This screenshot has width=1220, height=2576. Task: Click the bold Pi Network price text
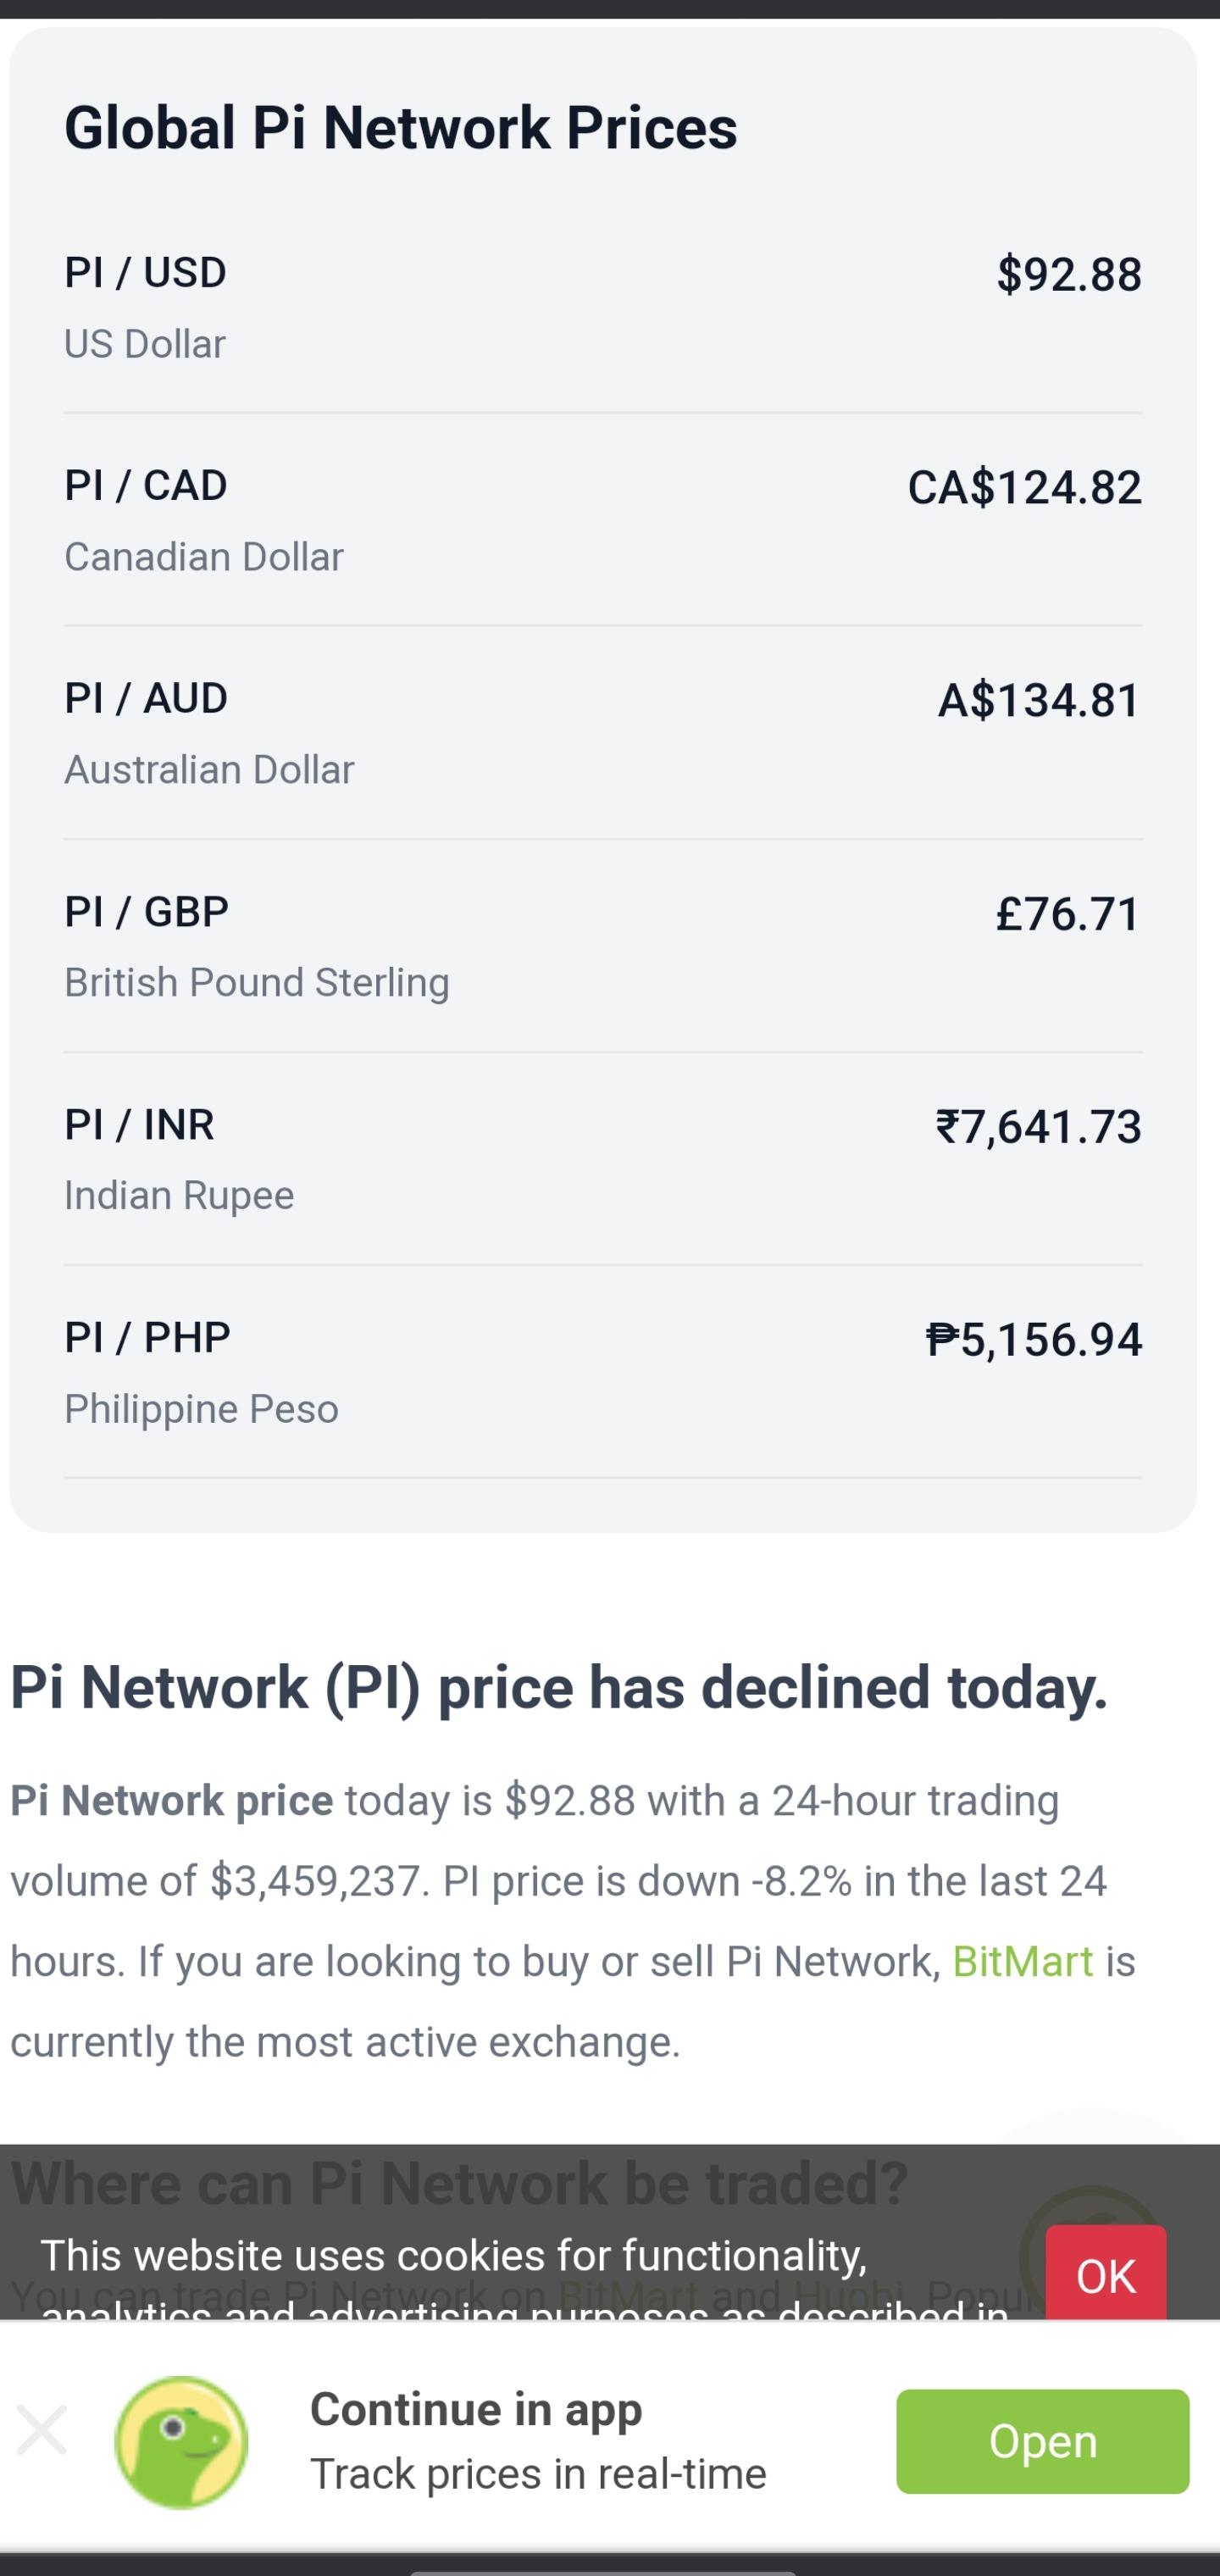pos(171,1801)
